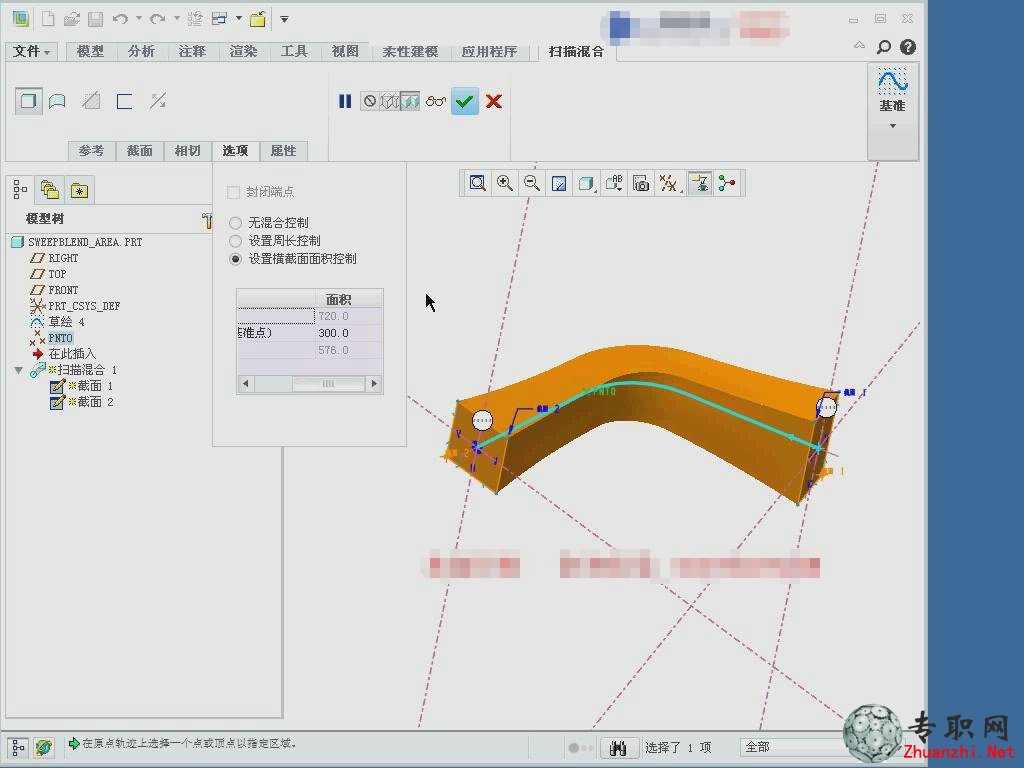Select the Attached preview icon
Viewport: 1024px width, 768px height.
[409, 101]
